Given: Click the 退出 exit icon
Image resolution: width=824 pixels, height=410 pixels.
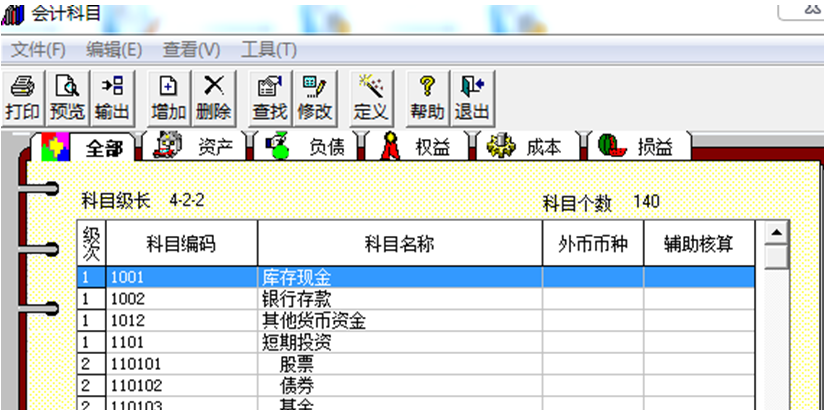Looking at the screenshot, I should 472,98.
